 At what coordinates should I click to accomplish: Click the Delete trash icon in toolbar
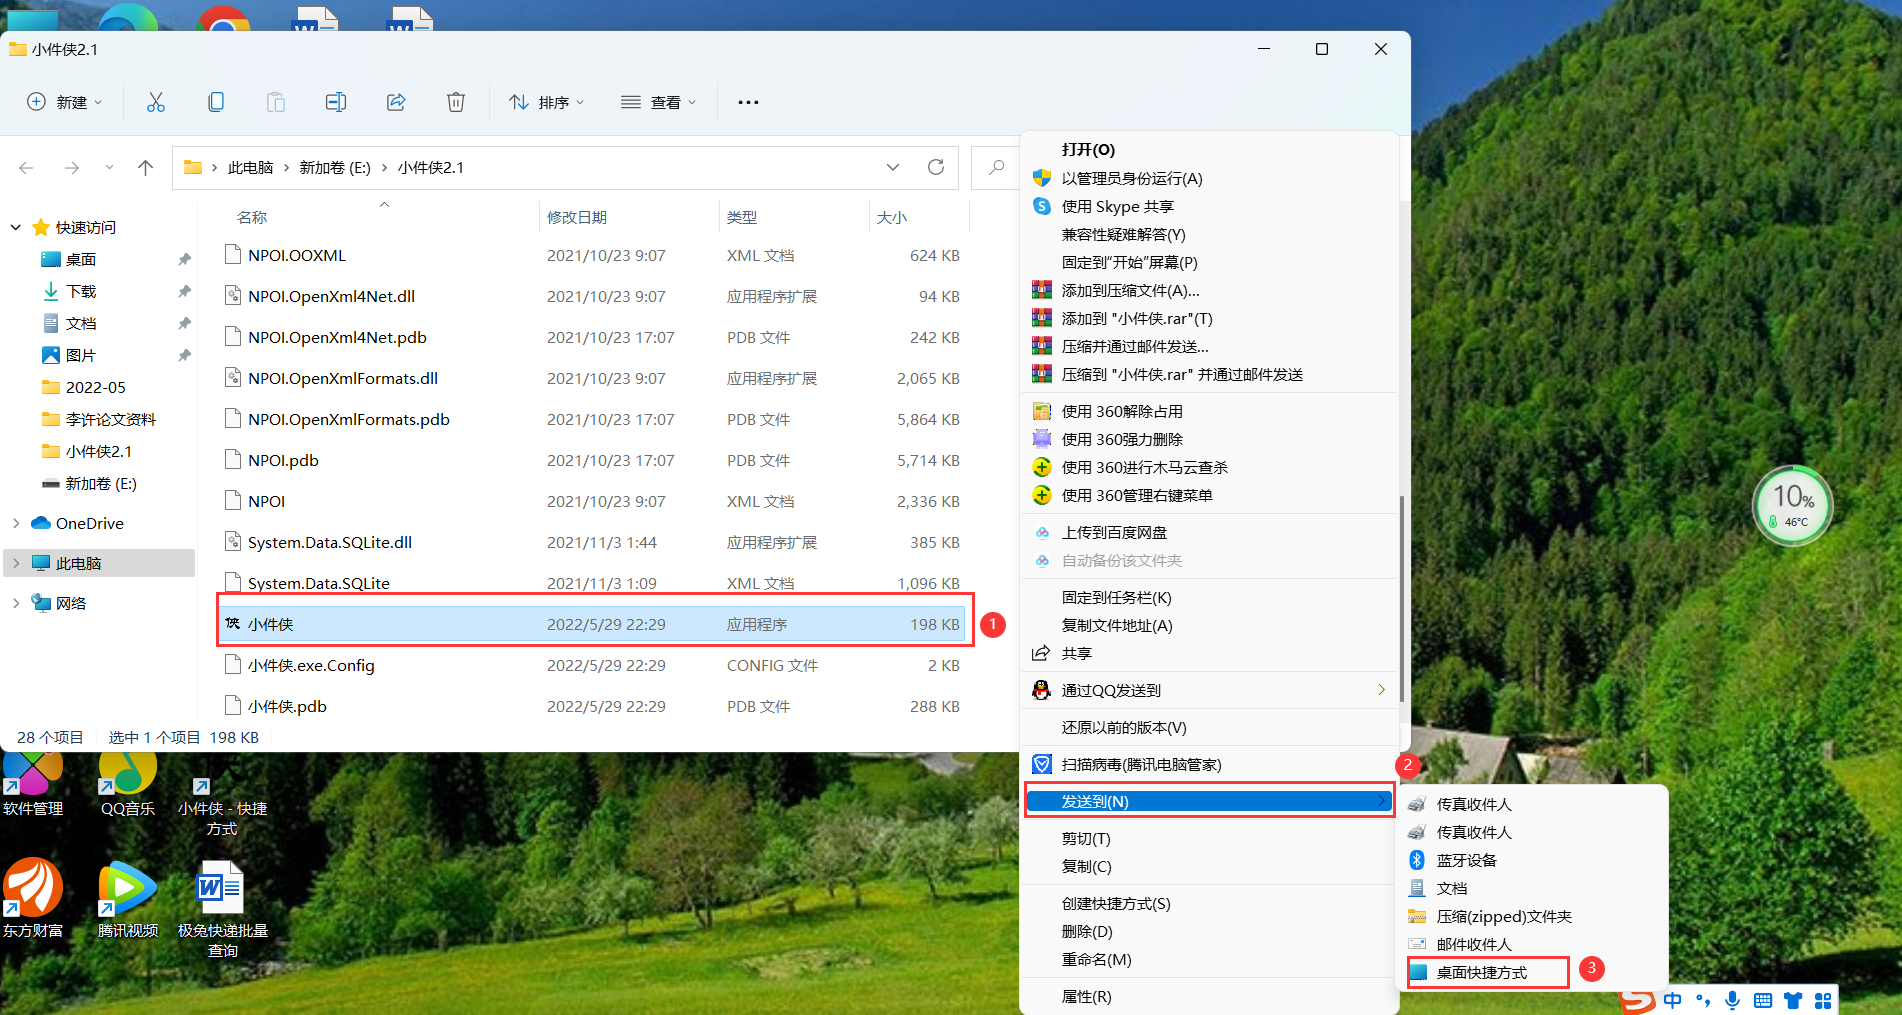point(456,102)
